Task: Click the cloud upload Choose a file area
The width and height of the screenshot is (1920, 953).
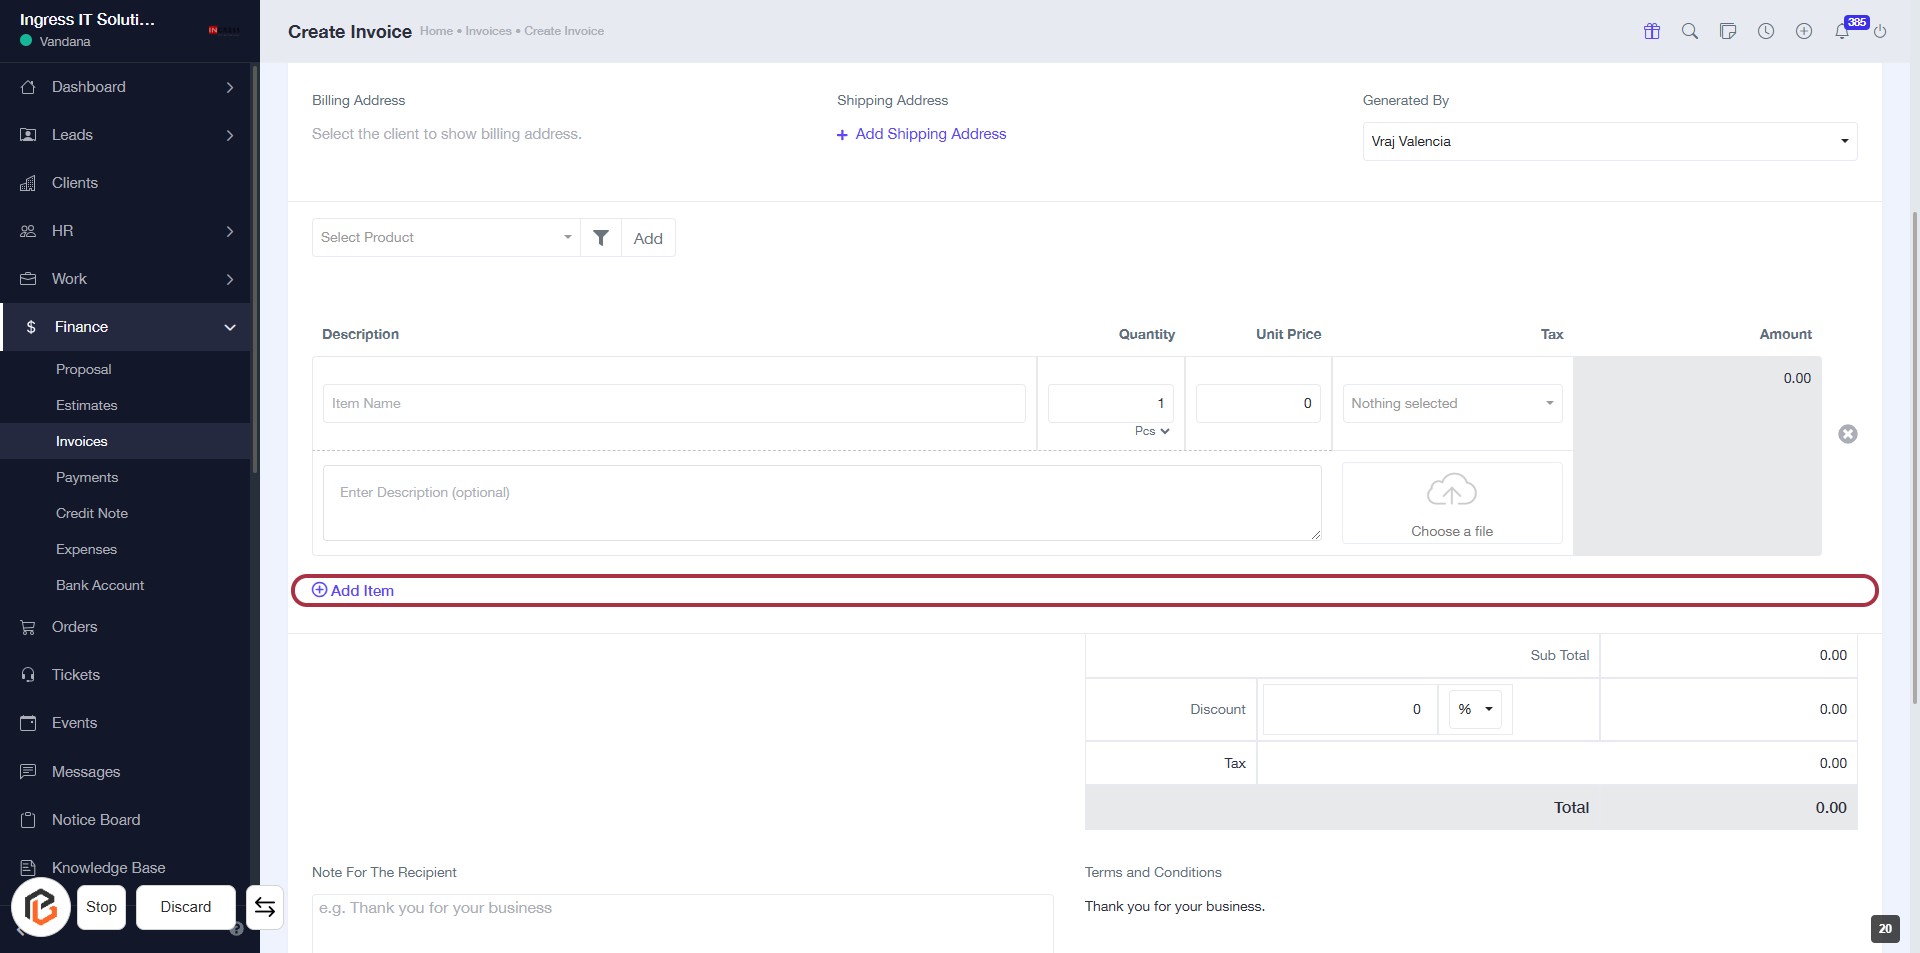Action: (1452, 503)
